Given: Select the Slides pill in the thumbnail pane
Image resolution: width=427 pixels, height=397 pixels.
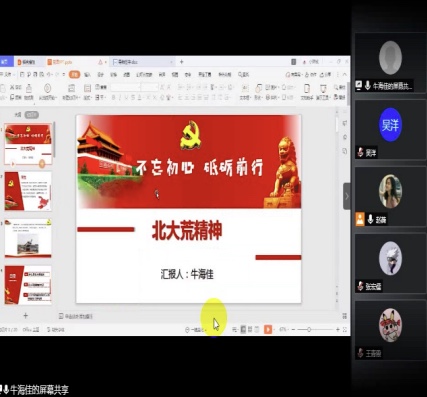Looking at the screenshot, I should [x=32, y=115].
